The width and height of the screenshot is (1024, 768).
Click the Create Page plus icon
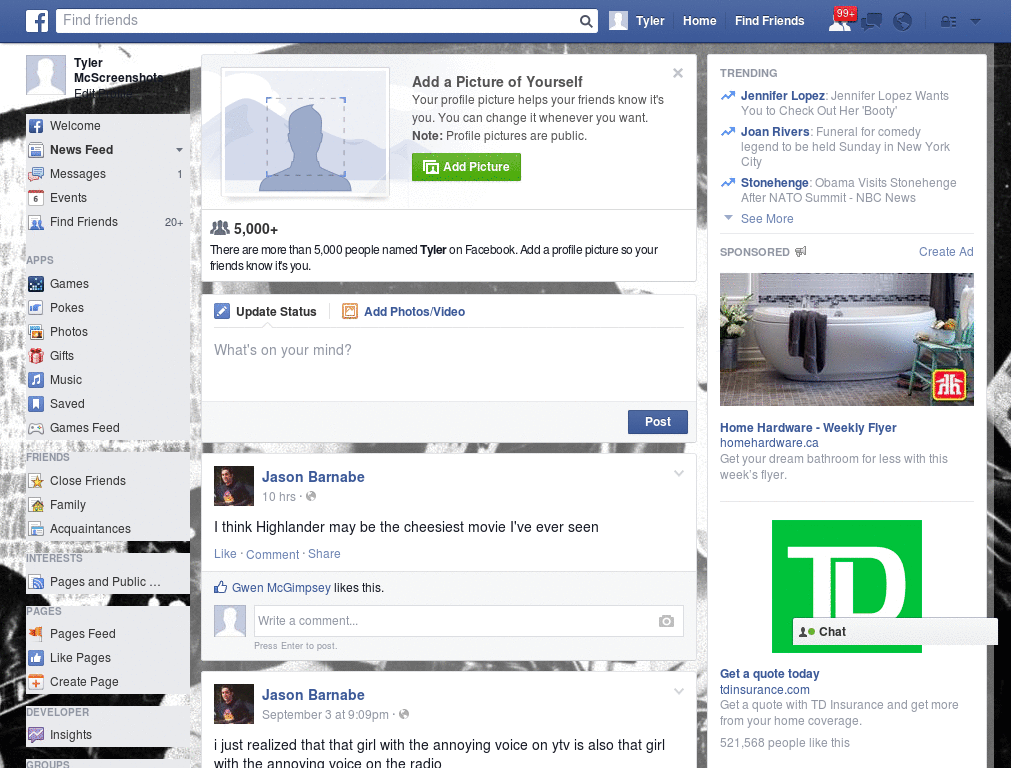(x=36, y=682)
